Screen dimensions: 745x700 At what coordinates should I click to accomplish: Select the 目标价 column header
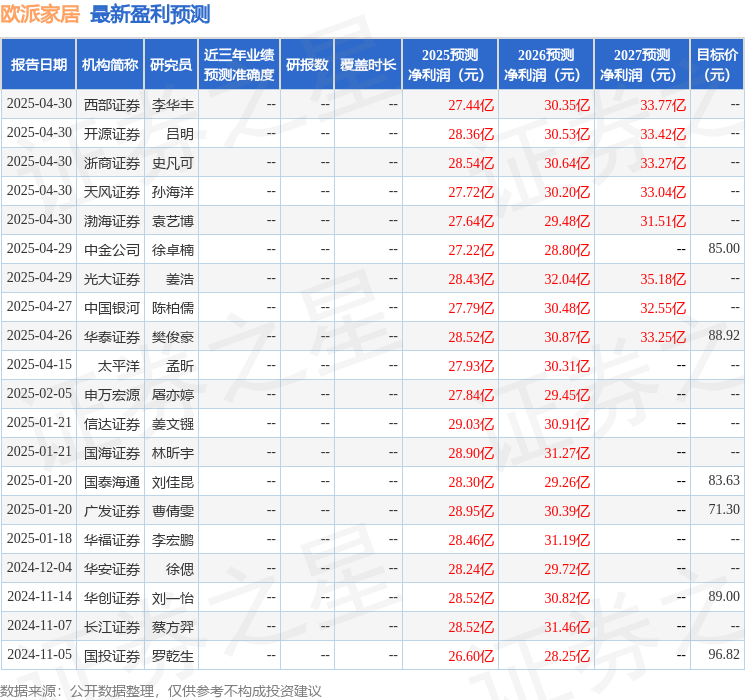pyautogui.click(x=717, y=65)
